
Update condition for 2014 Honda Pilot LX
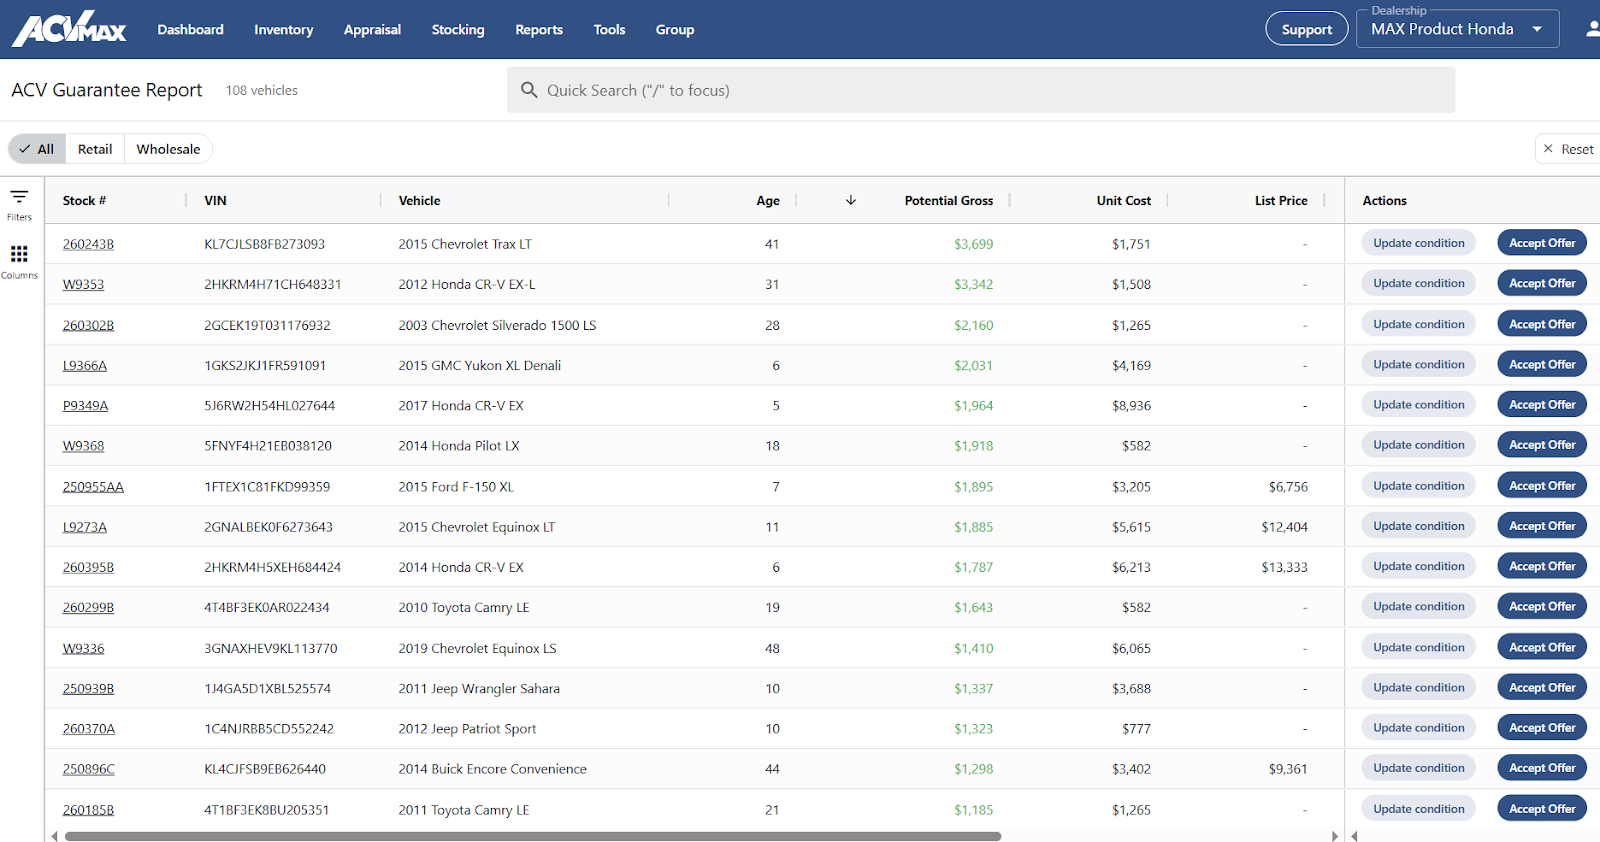(x=1418, y=445)
